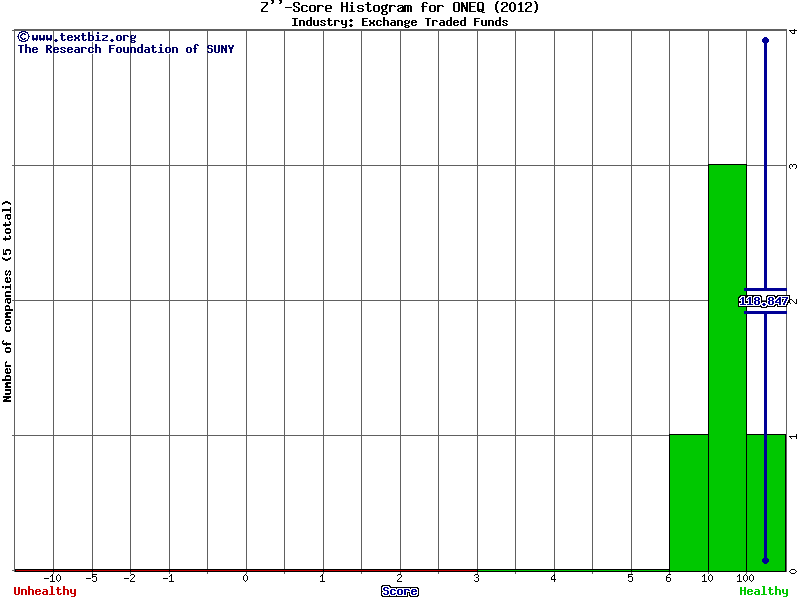The height and width of the screenshot is (600, 800).
Task: Click the green bar between 6 and 10
Action: click(688, 502)
